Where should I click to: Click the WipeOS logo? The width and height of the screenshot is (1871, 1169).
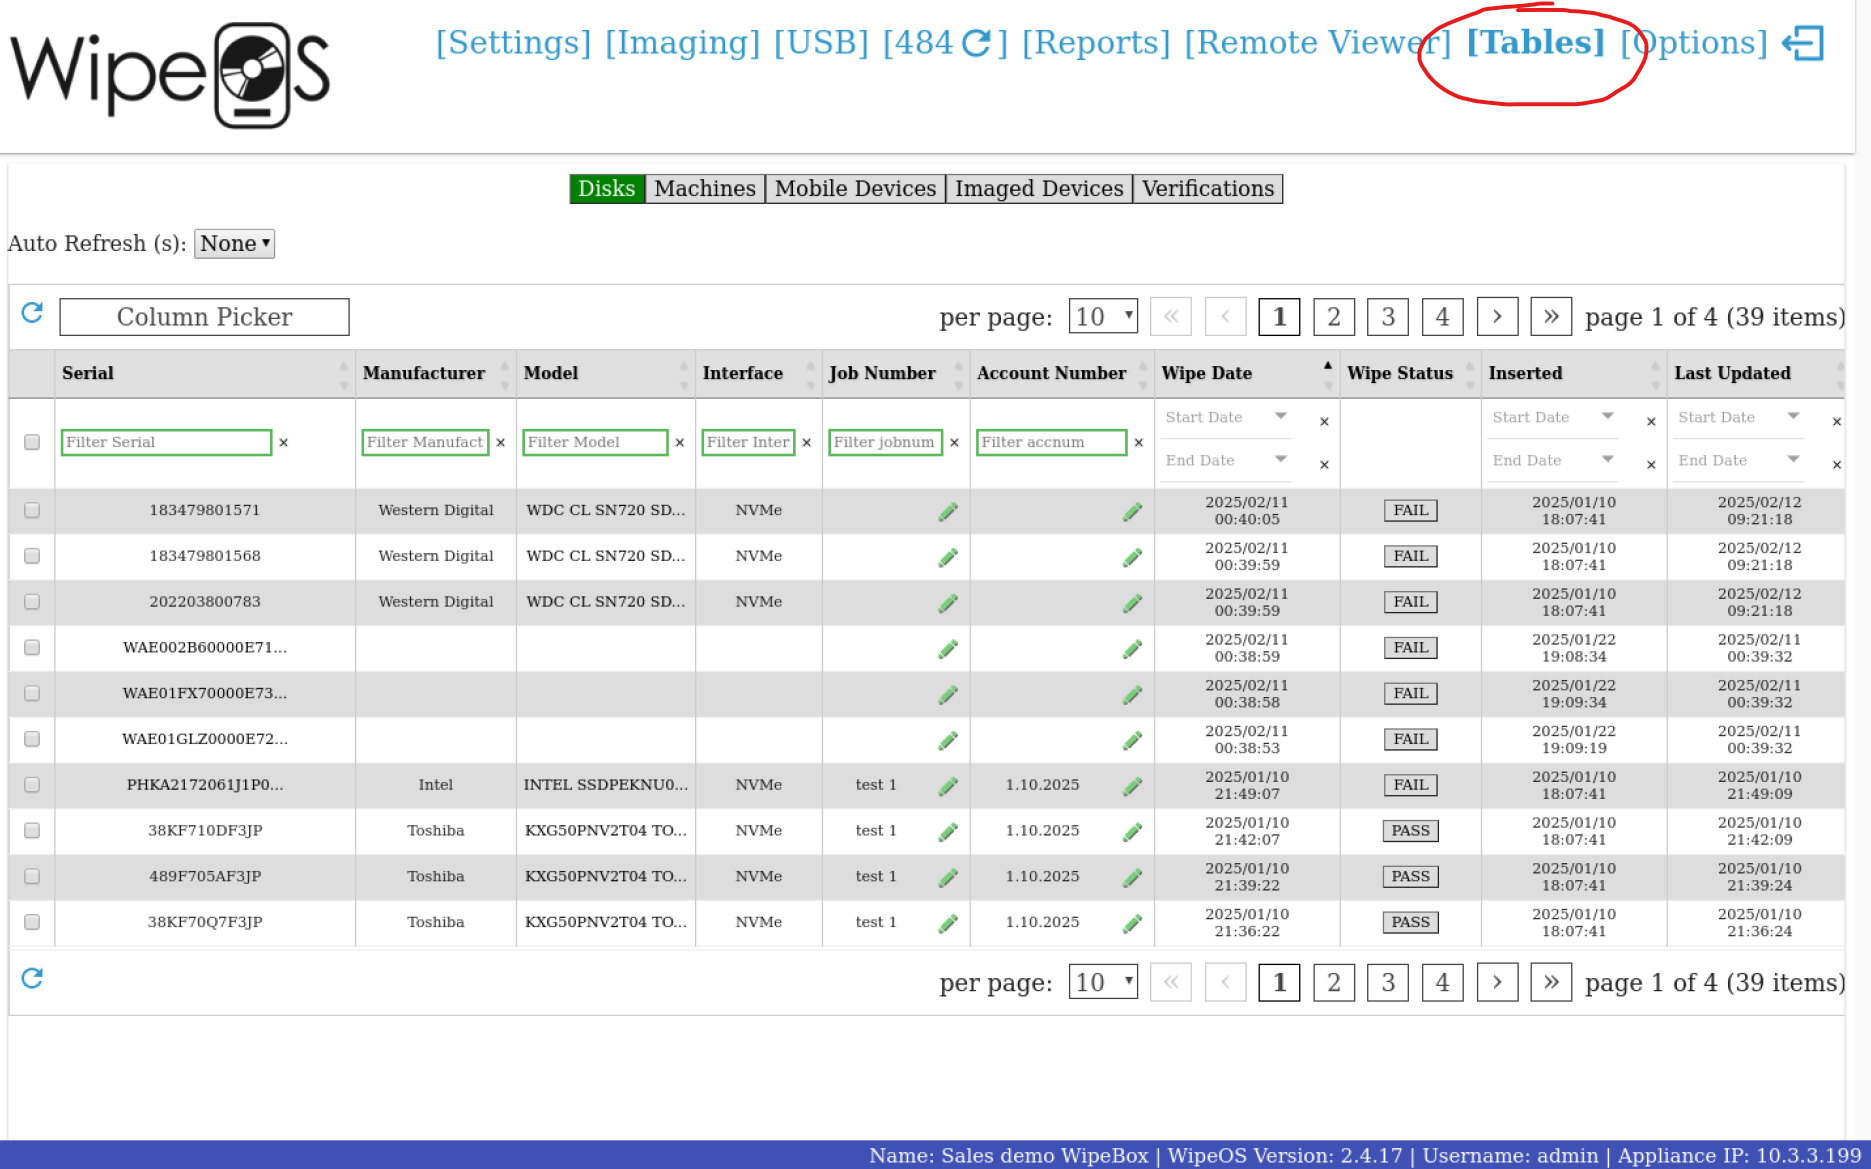tap(170, 75)
